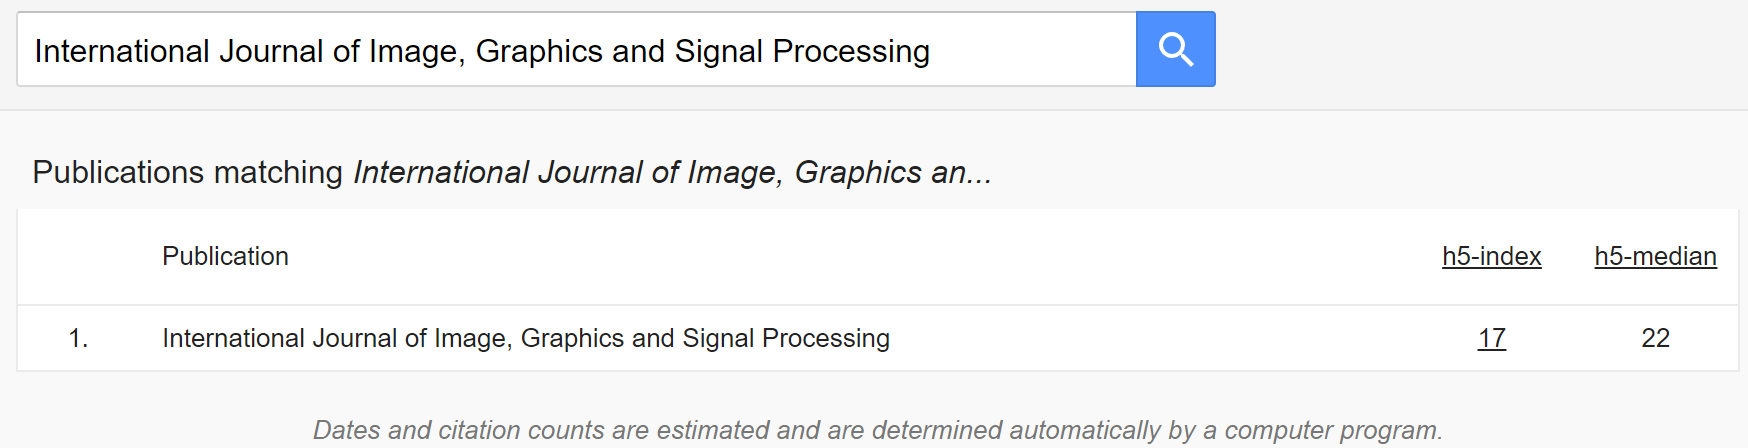This screenshot has height=448, width=1748.
Task: Click the journal title text in first row
Action: [x=526, y=338]
